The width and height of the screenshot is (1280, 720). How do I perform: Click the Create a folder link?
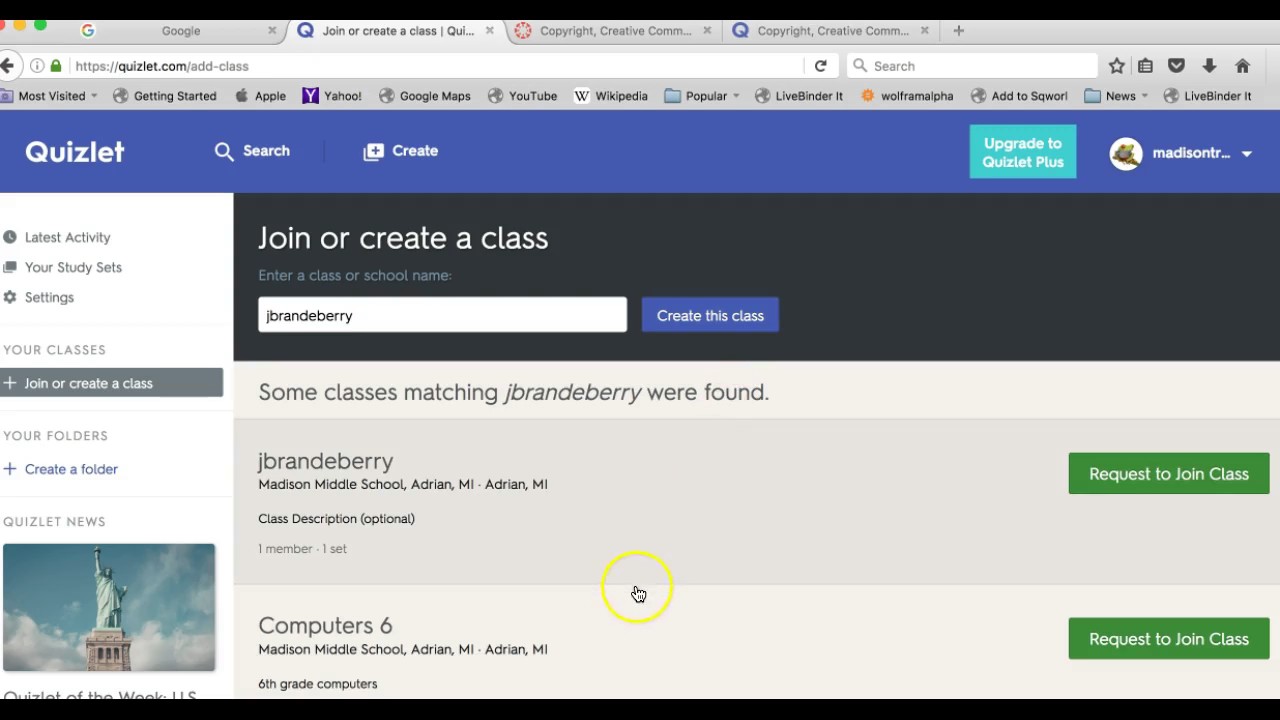71,469
